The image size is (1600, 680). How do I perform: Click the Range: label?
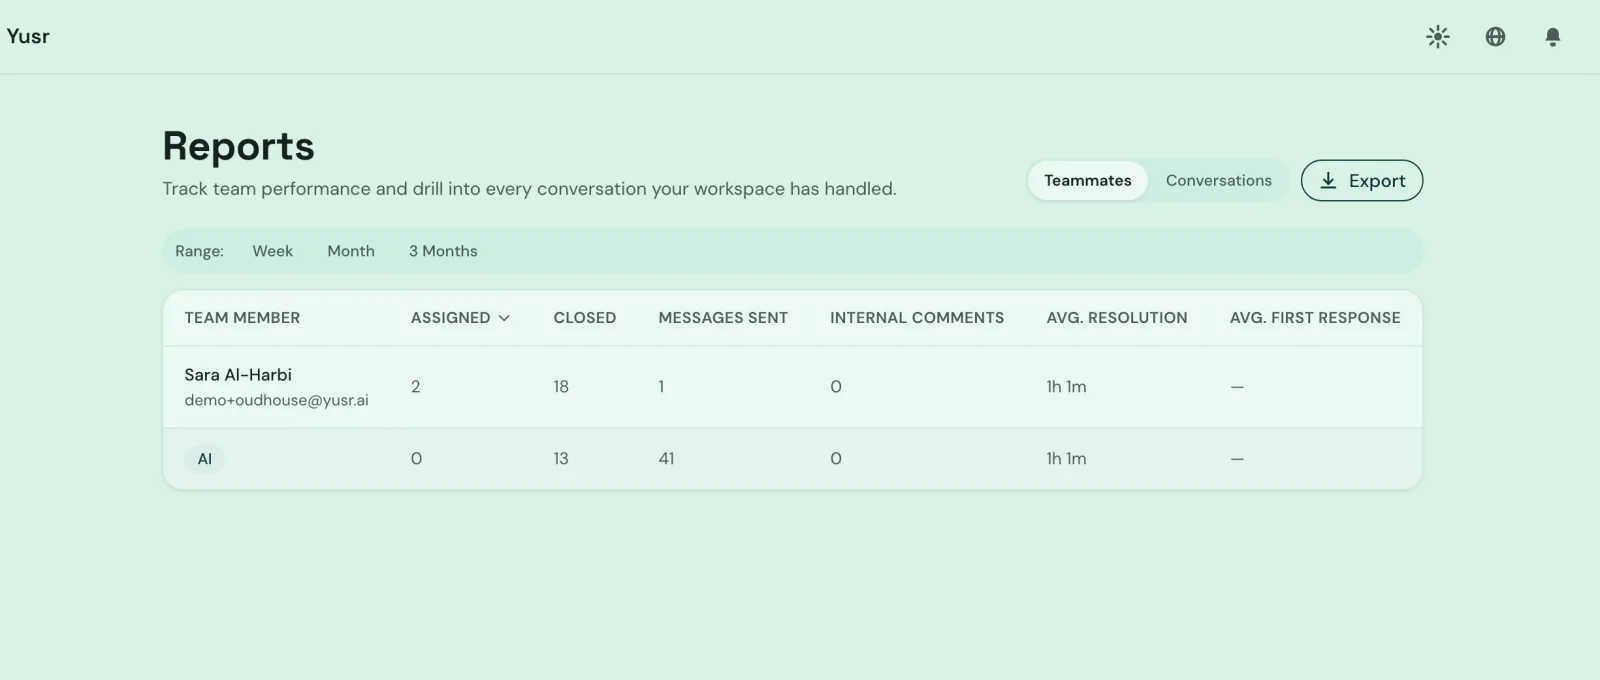[199, 251]
